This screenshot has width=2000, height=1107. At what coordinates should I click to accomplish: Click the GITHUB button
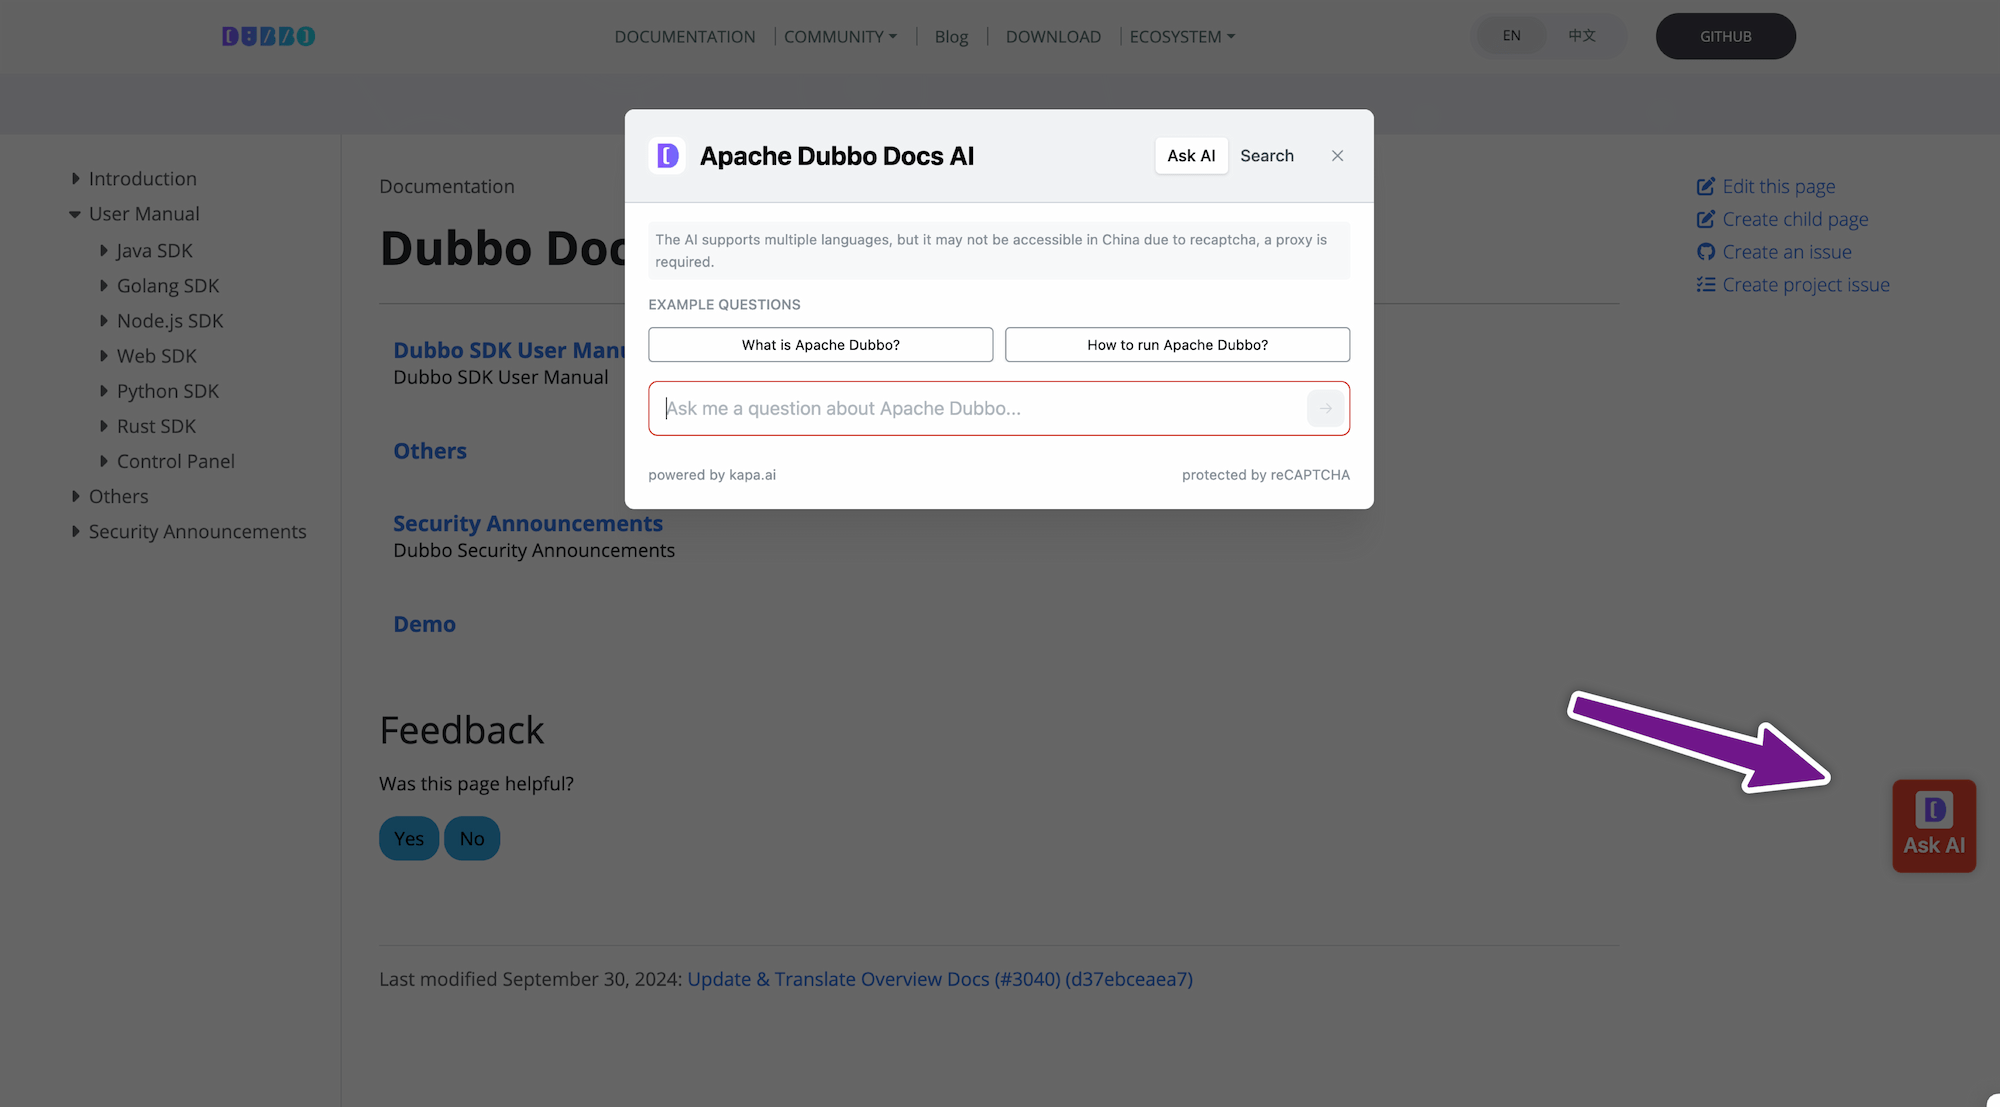tap(1725, 36)
